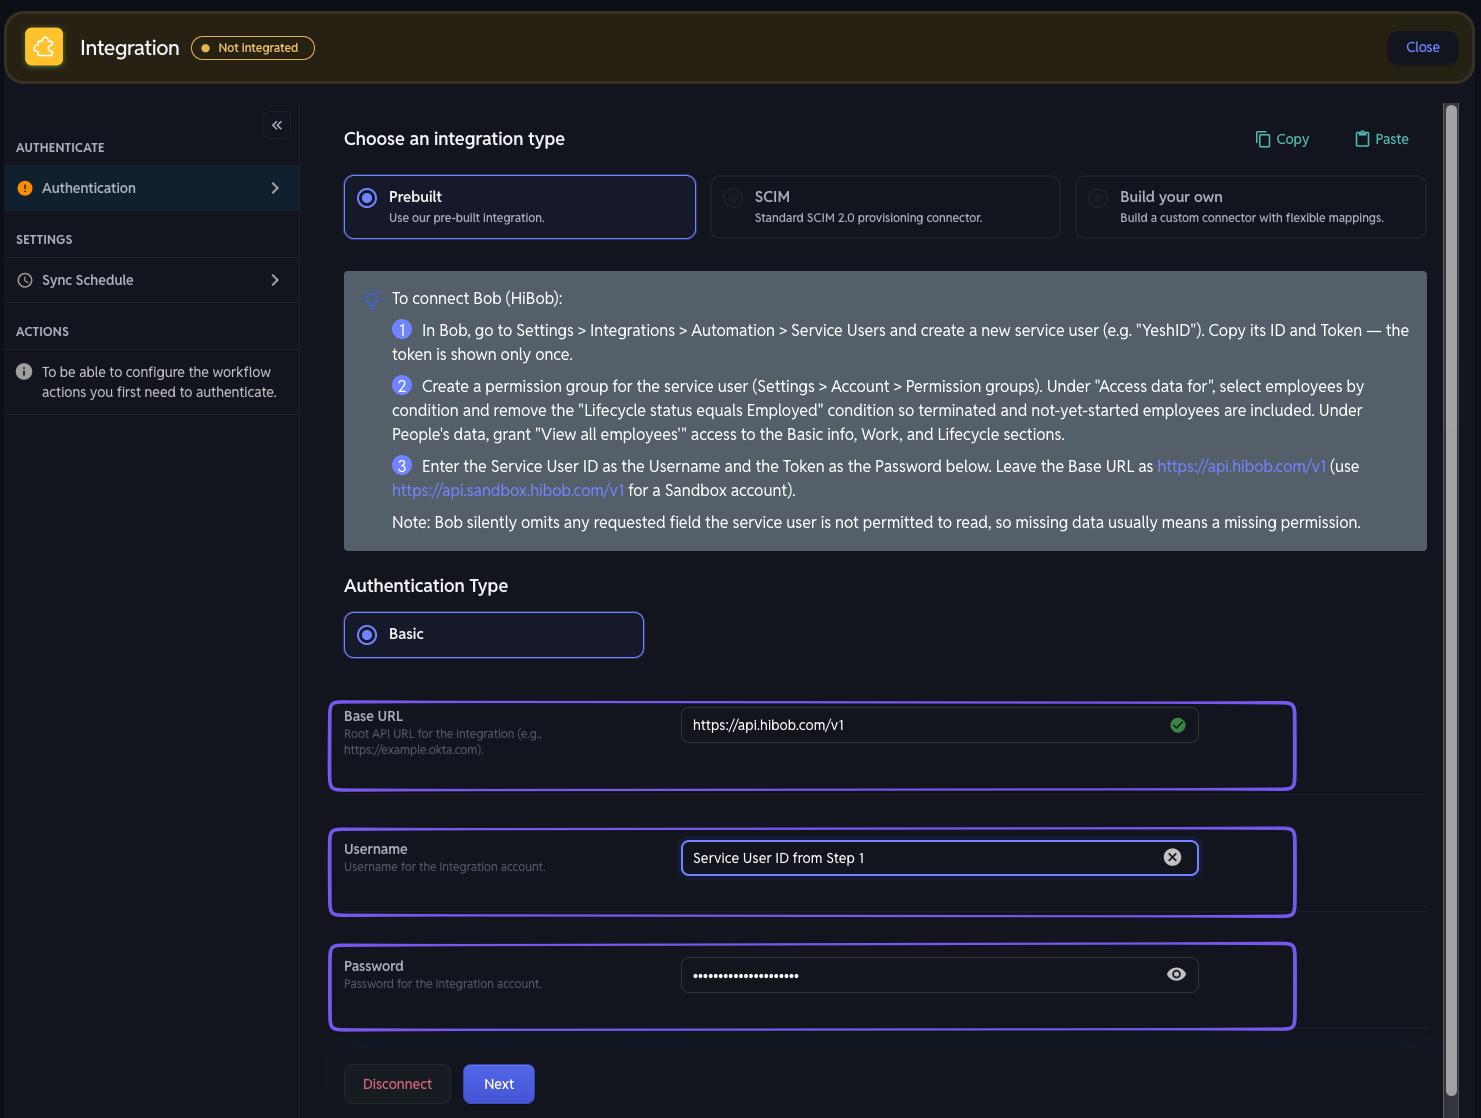
Task: Click the AUTHENTICATE section header
Action: (60, 147)
